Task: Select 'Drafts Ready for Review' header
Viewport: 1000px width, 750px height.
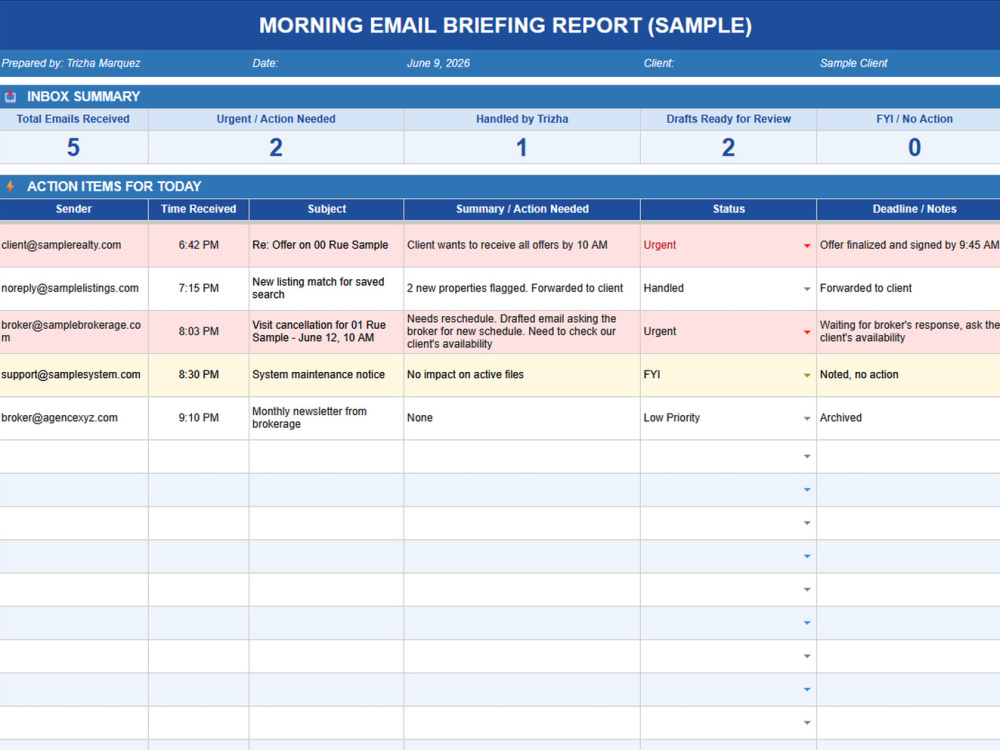Action: point(728,119)
